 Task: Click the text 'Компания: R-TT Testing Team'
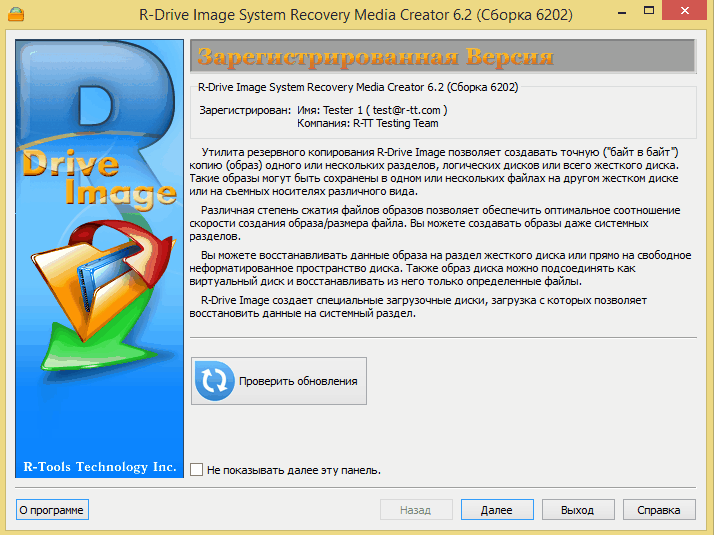click(367, 123)
